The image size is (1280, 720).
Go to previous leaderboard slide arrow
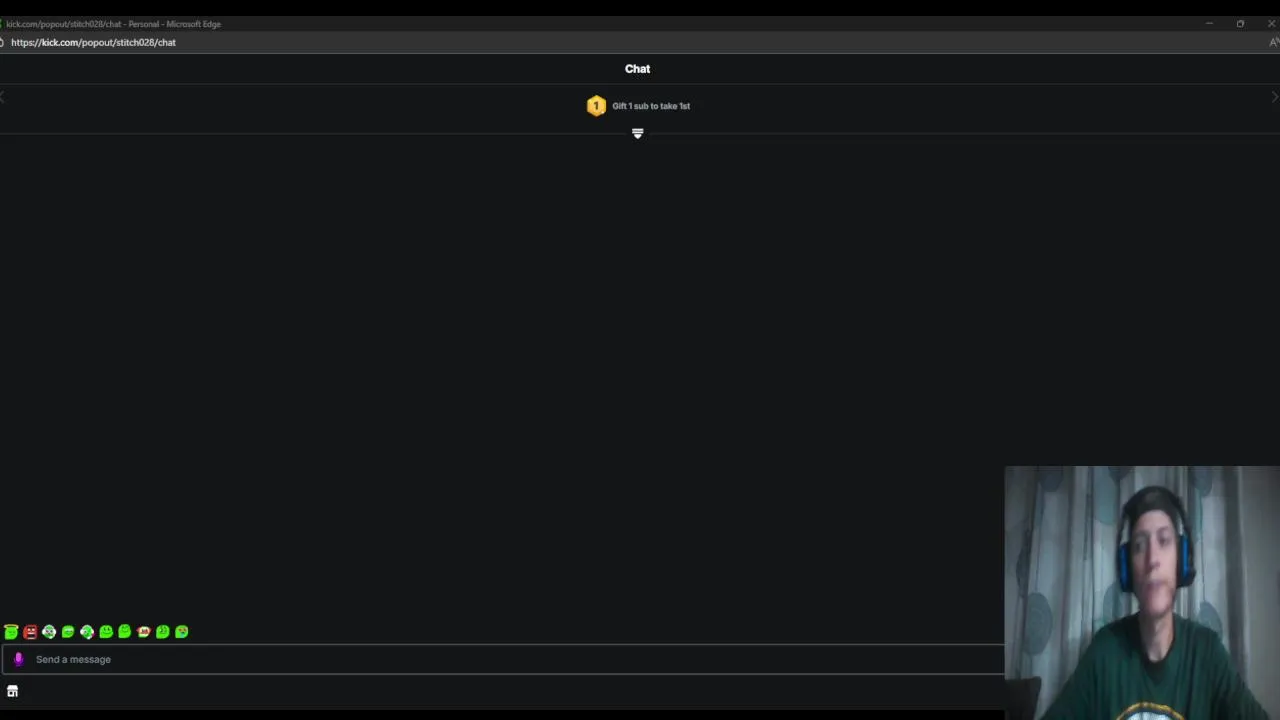(x=4, y=97)
